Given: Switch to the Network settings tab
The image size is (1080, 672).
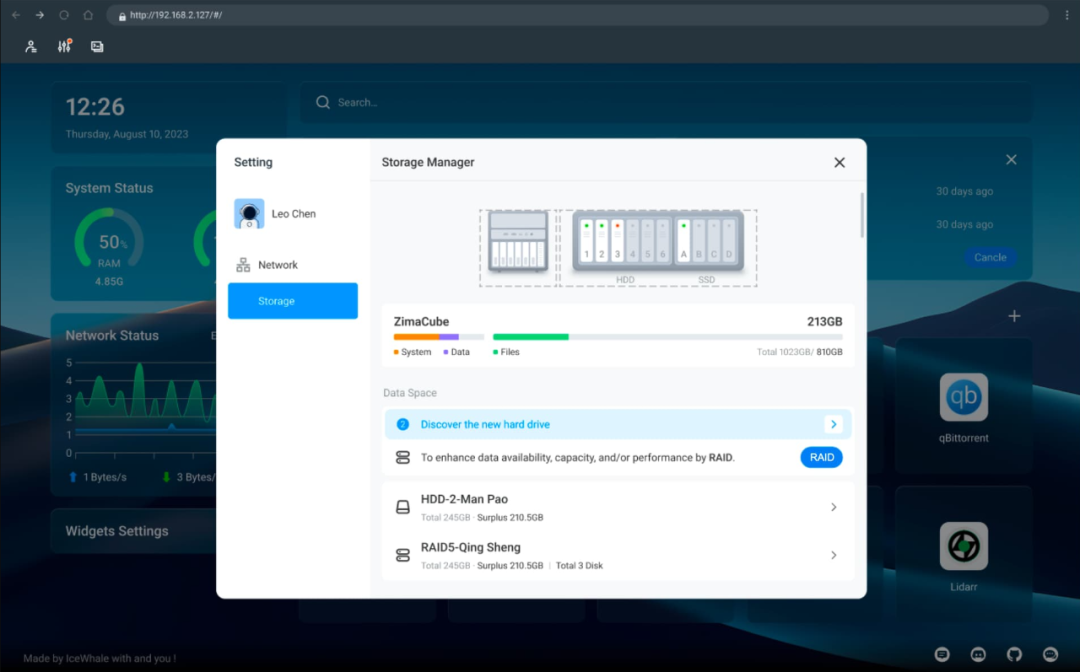Looking at the screenshot, I should point(277,265).
